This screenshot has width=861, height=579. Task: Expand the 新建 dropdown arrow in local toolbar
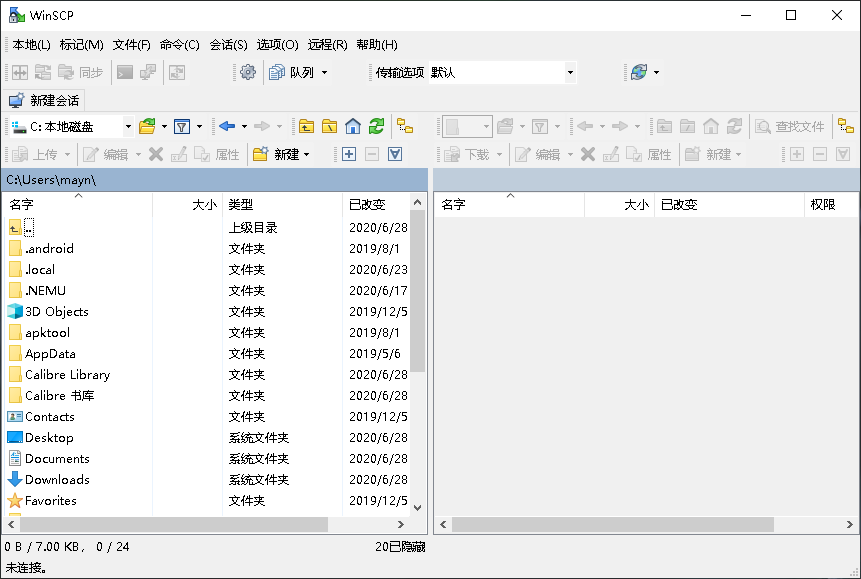[306, 154]
